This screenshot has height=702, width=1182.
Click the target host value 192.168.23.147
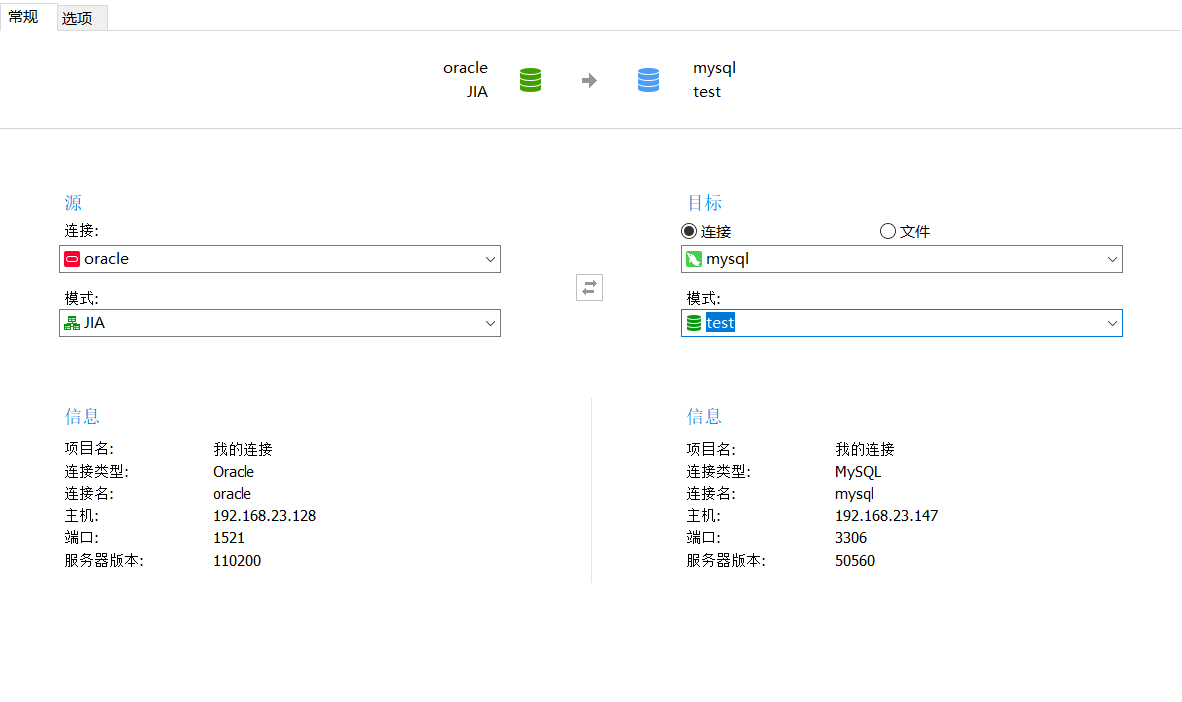(x=886, y=516)
